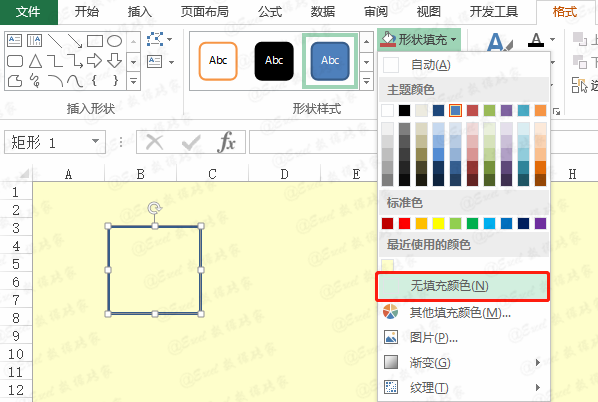The width and height of the screenshot is (598, 402).
Task: Open the 公式 tab
Action: pos(270,12)
